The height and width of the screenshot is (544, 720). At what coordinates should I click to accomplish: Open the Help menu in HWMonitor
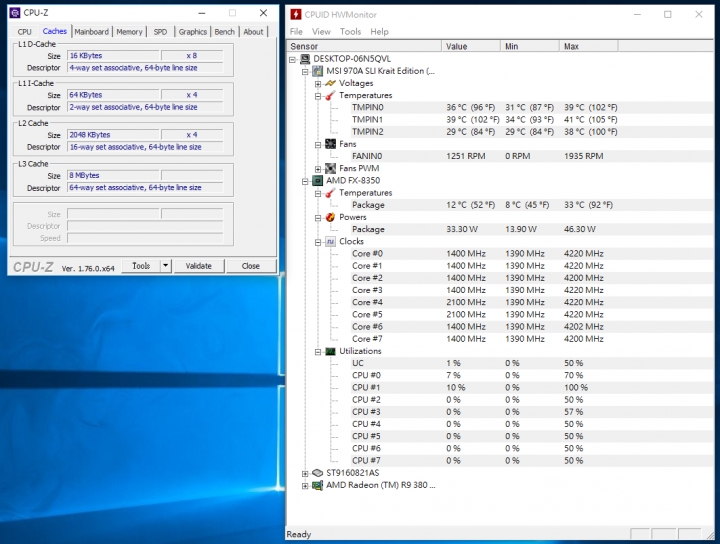(x=379, y=32)
